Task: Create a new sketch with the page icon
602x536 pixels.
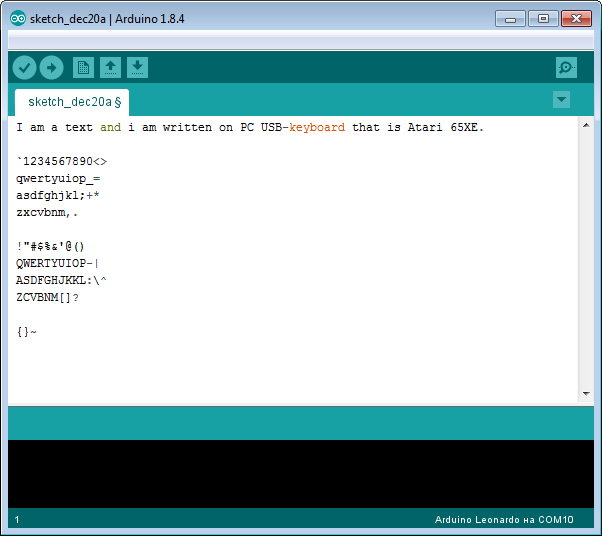Action: [x=84, y=67]
